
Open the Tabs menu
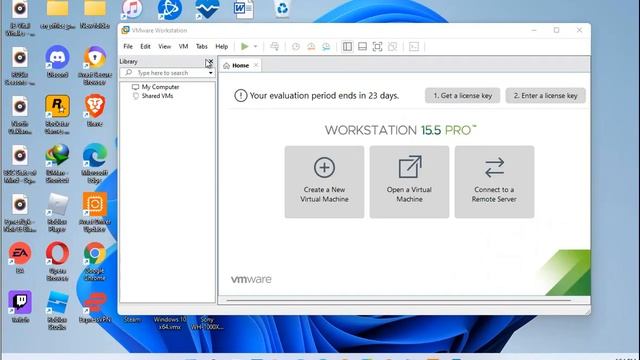(202, 47)
